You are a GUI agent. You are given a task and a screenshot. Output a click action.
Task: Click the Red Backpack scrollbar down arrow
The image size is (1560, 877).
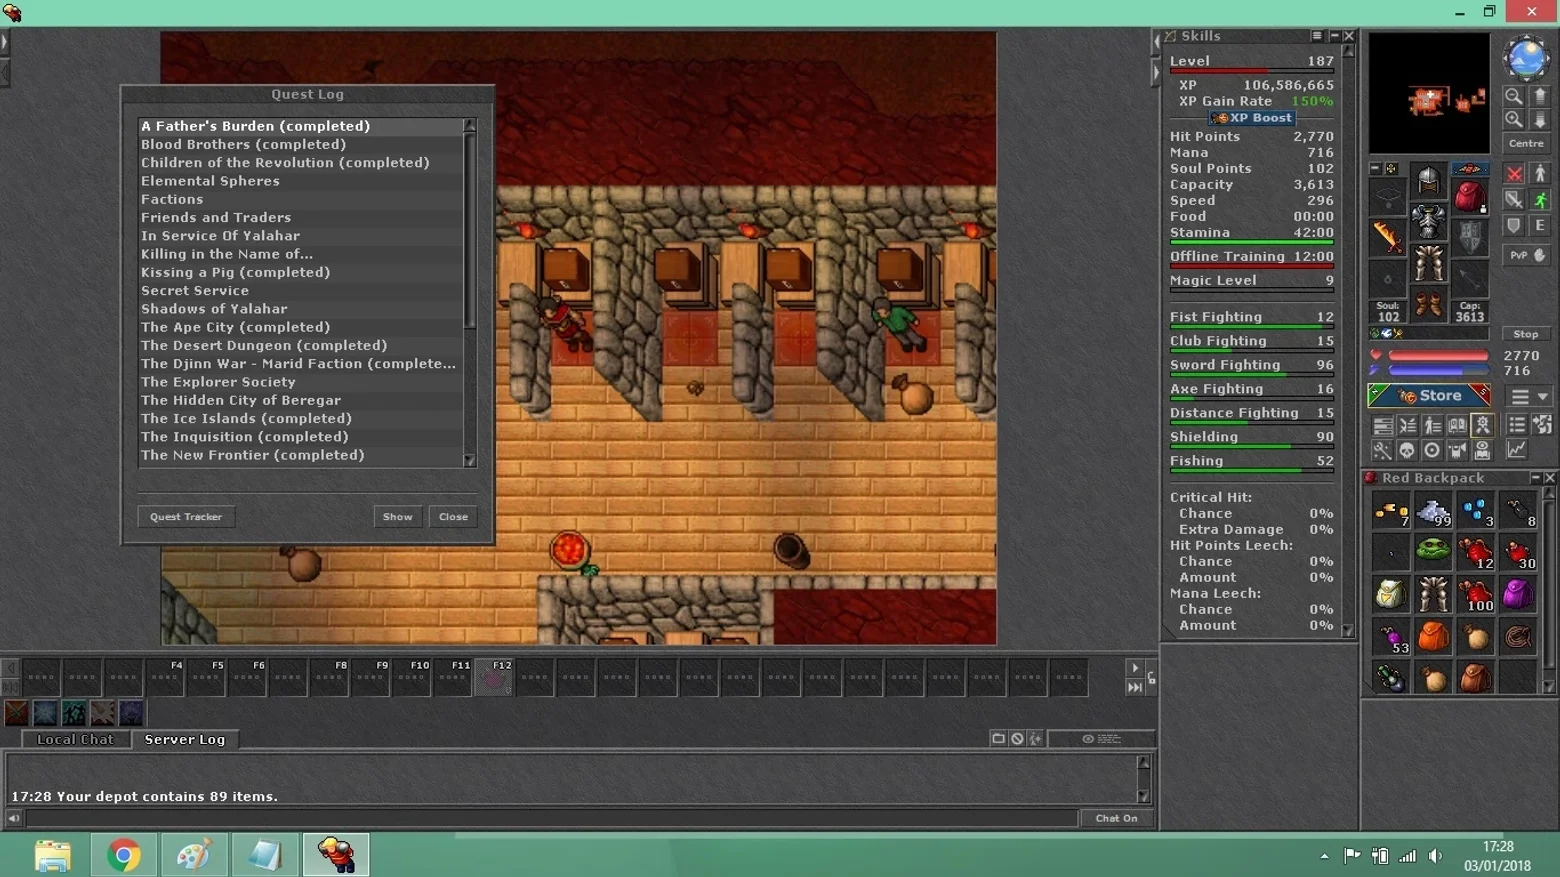[1549, 687]
